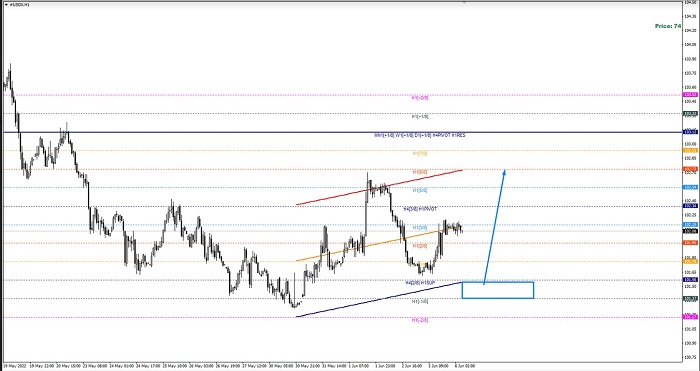The width and height of the screenshot is (700, 371).
Task: Click the H4 PIVOT level label
Action: 420,208
